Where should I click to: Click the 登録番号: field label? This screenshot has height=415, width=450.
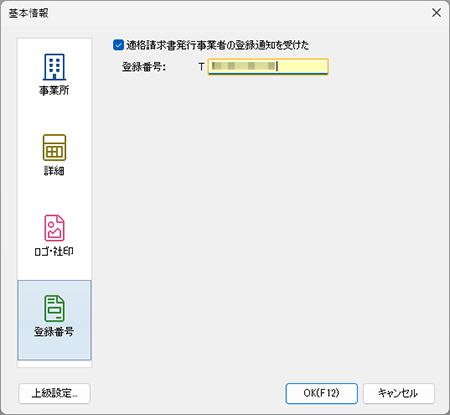pyautogui.click(x=144, y=67)
